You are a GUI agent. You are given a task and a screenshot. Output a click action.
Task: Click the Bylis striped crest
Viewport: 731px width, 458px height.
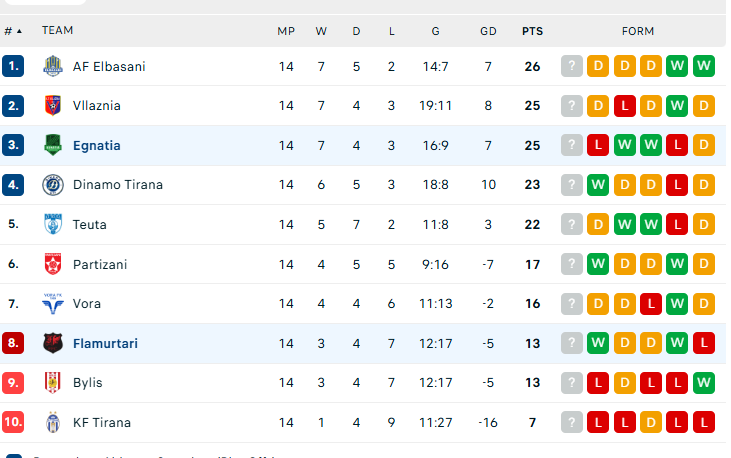[x=53, y=383]
